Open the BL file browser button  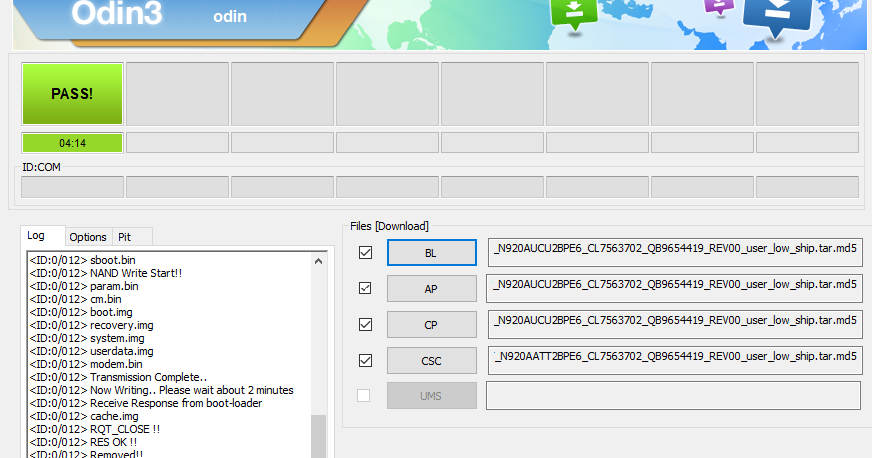[432, 253]
